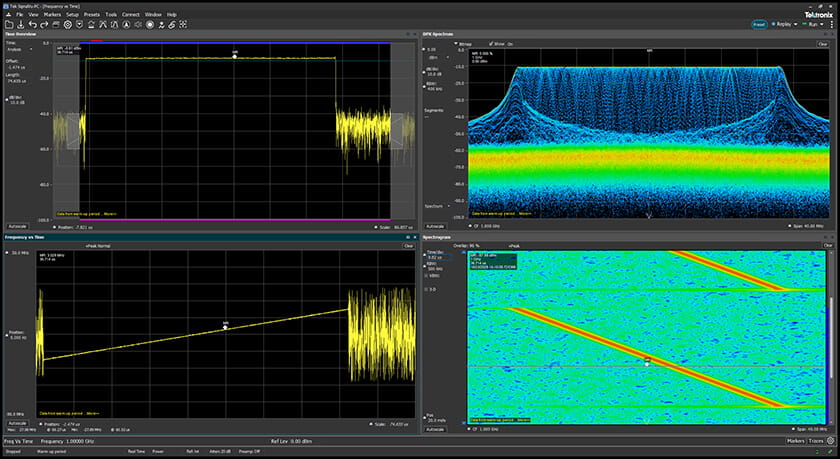Click Autoscale in Frequency vs Time panel
The width and height of the screenshot is (840, 459).
(17, 423)
